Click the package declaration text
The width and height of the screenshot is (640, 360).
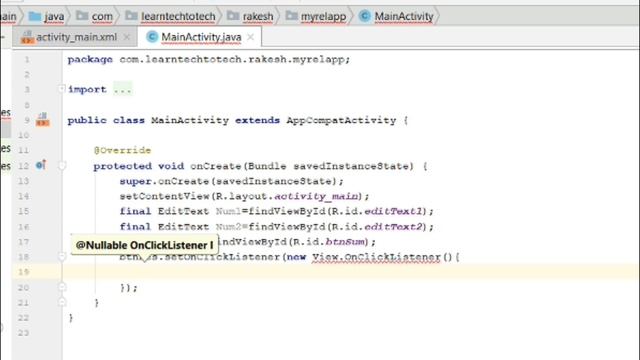click(x=209, y=60)
